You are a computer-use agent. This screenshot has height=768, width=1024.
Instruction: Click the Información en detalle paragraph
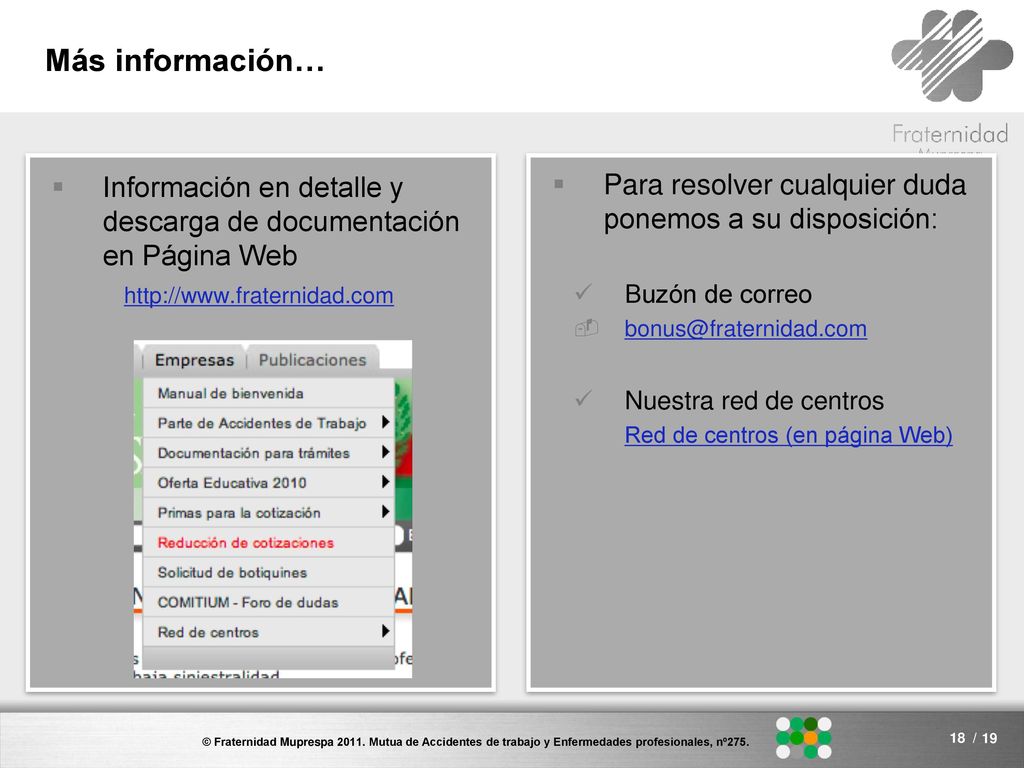tap(281, 221)
